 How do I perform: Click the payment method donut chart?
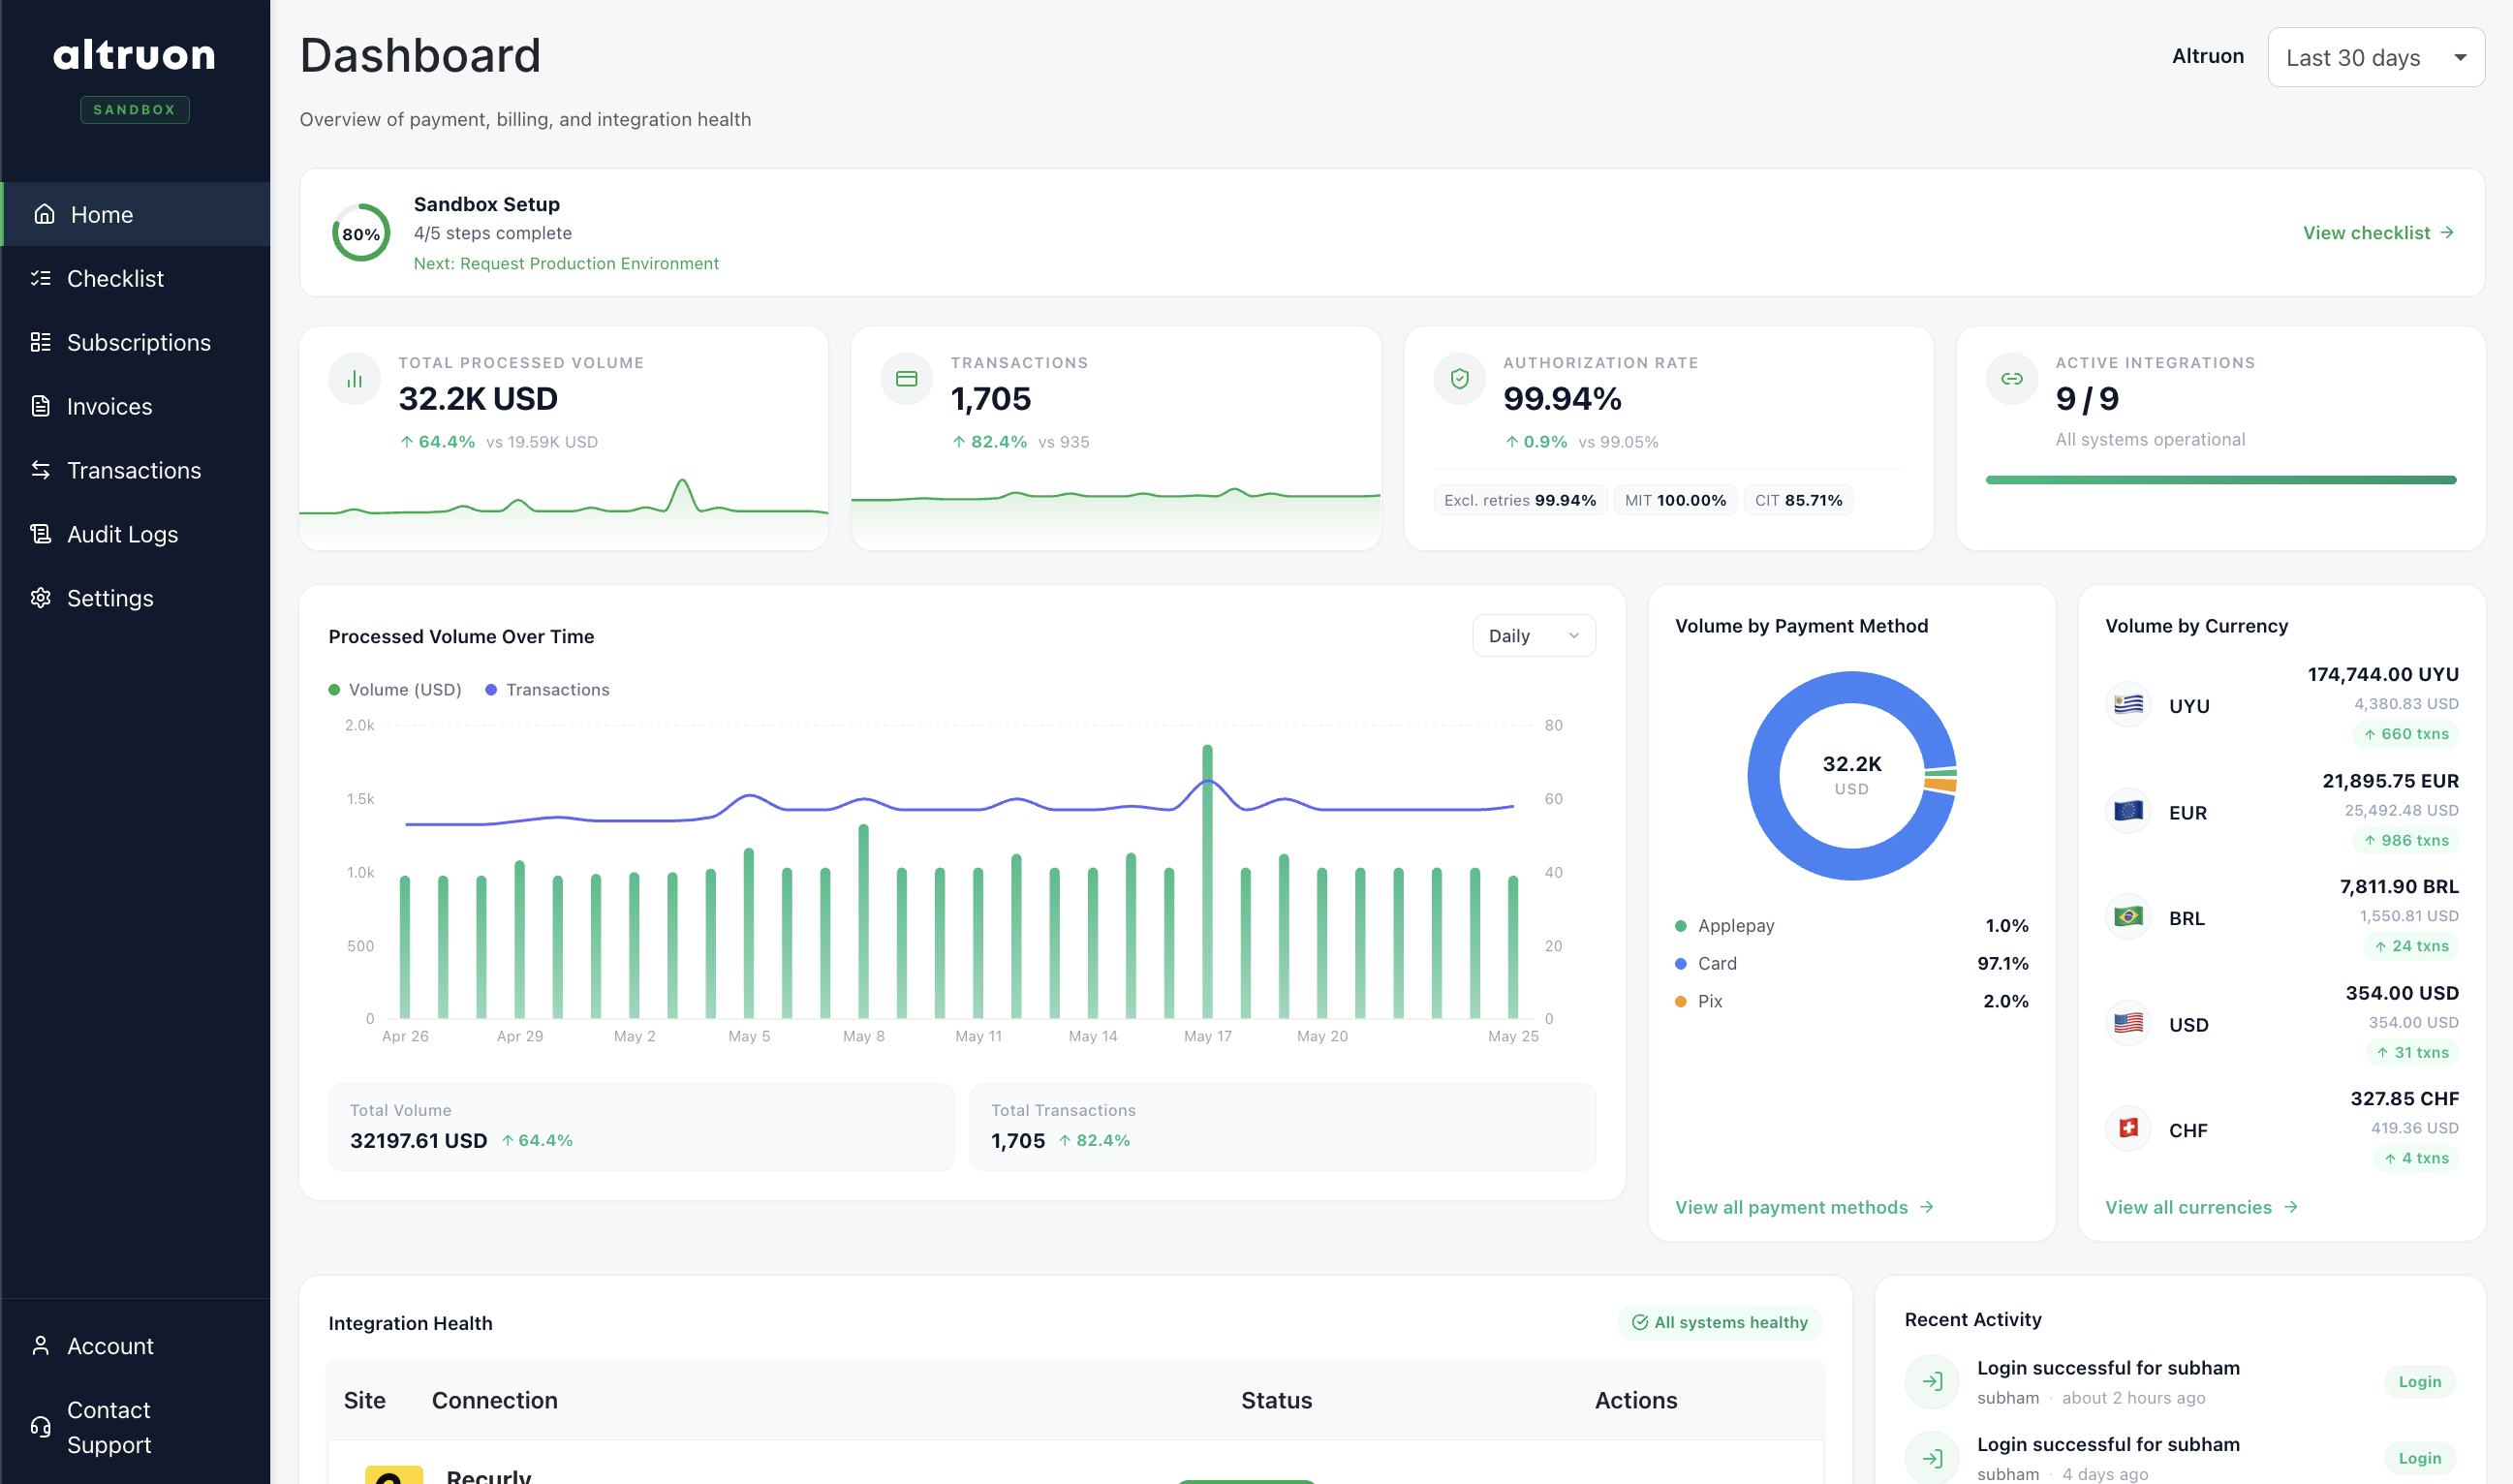1851,775
